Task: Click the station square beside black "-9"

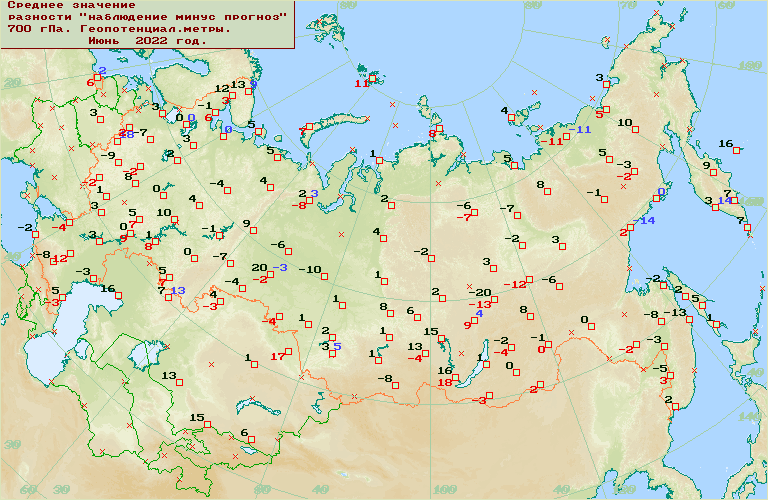Action: pyautogui.click(x=118, y=162)
